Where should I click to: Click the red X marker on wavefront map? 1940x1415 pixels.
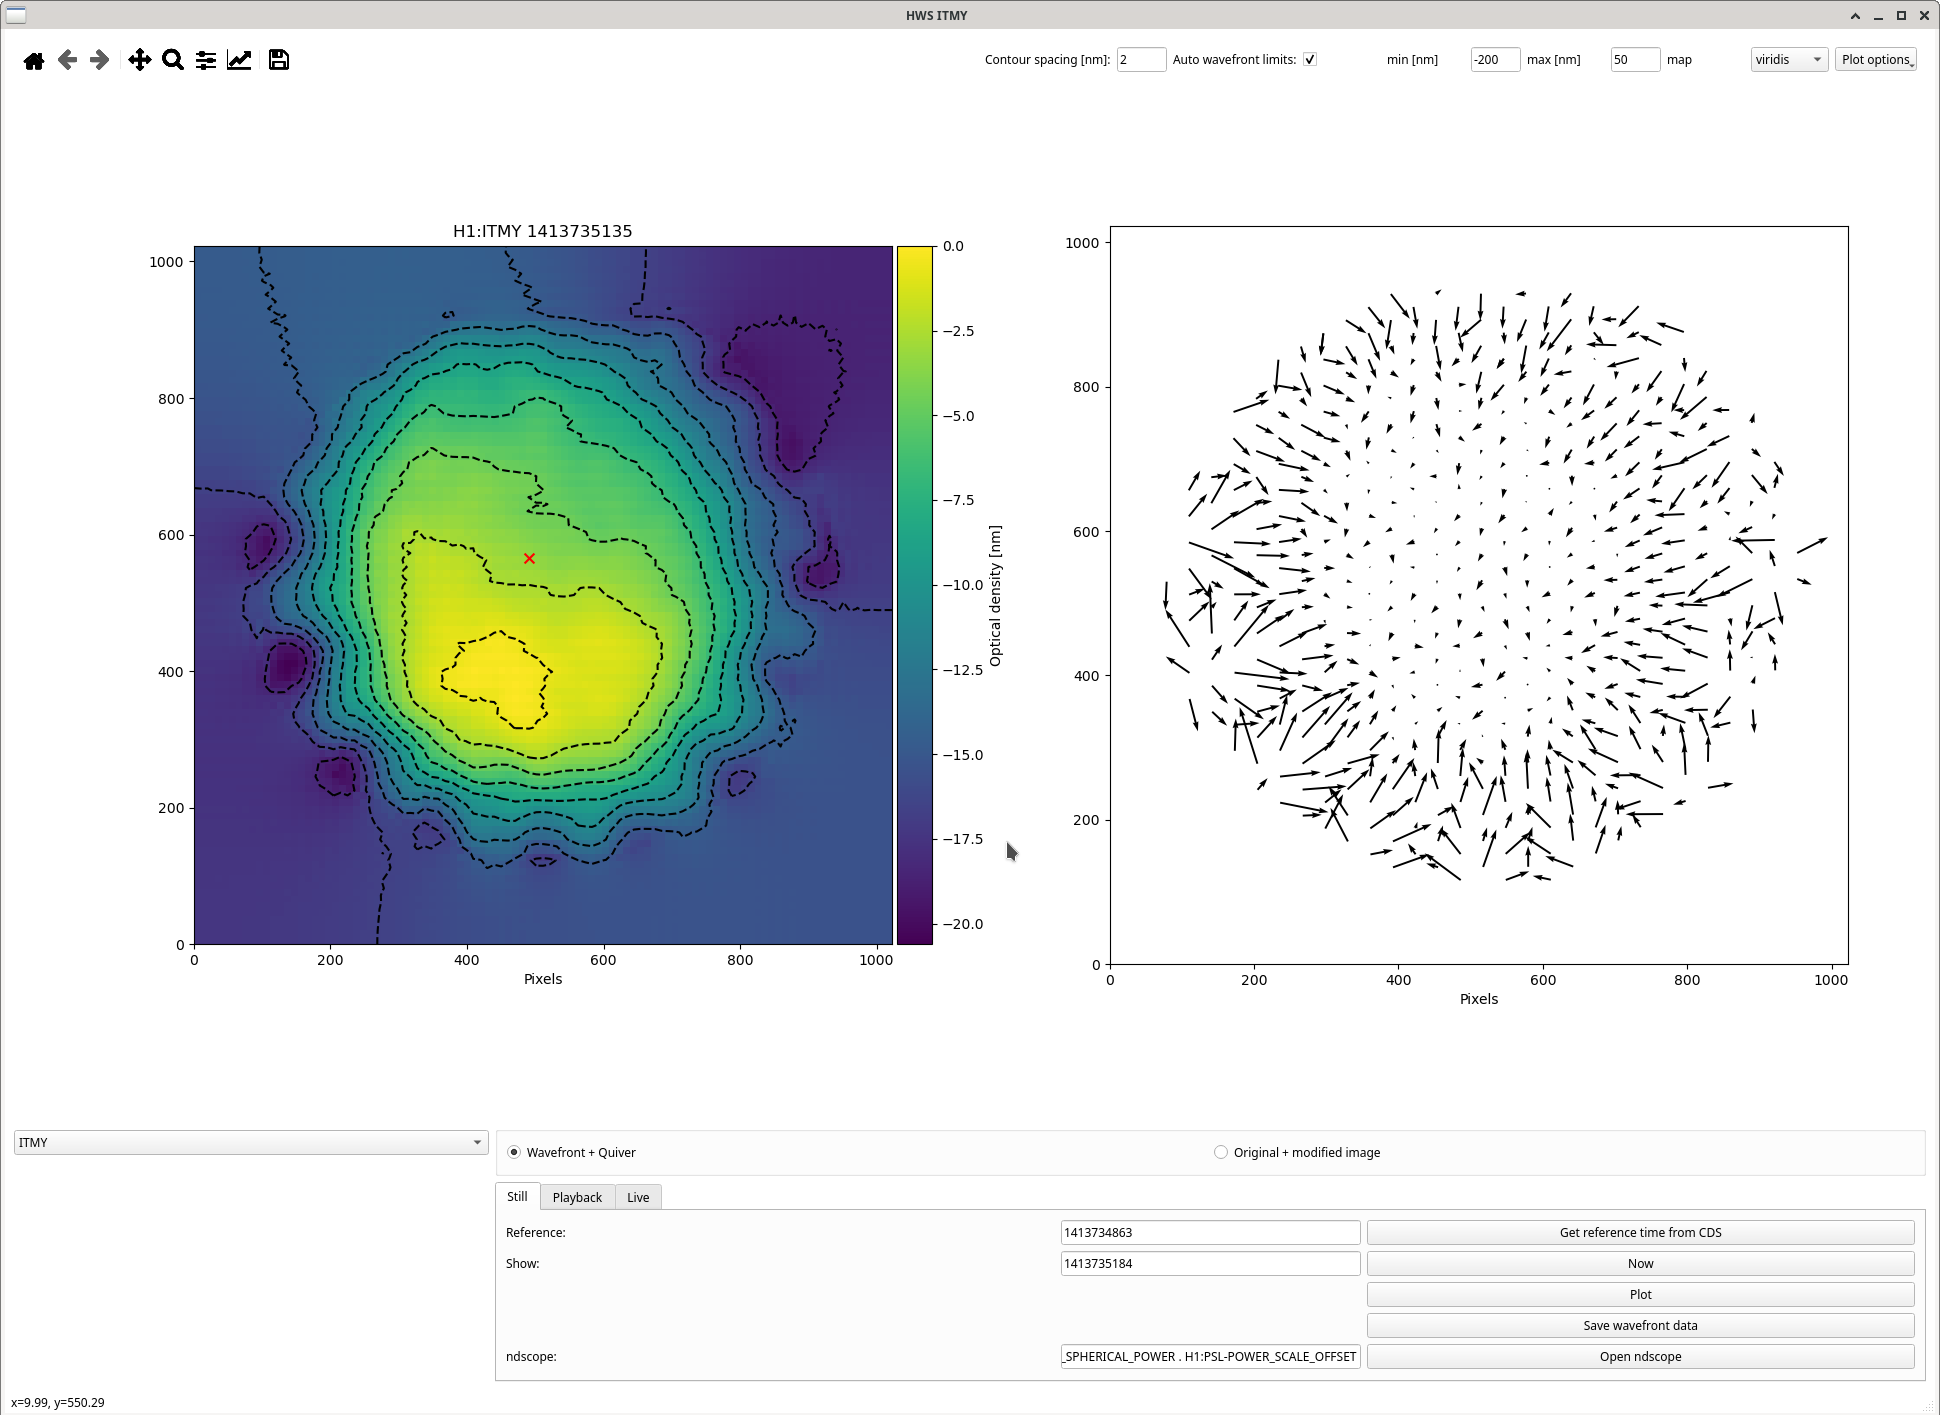(530, 559)
